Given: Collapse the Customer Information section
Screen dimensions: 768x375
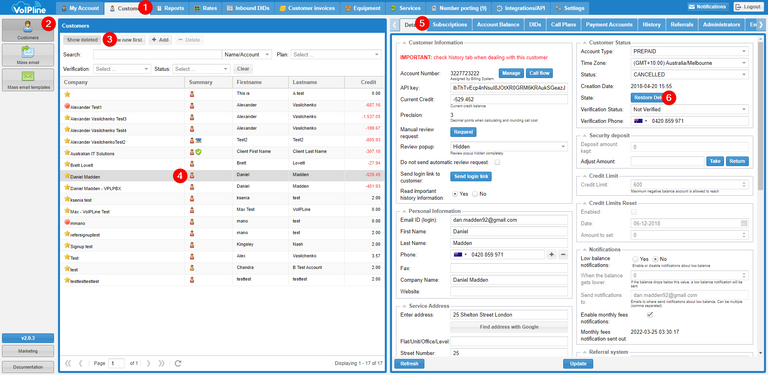Looking at the screenshot, I should pos(404,43).
